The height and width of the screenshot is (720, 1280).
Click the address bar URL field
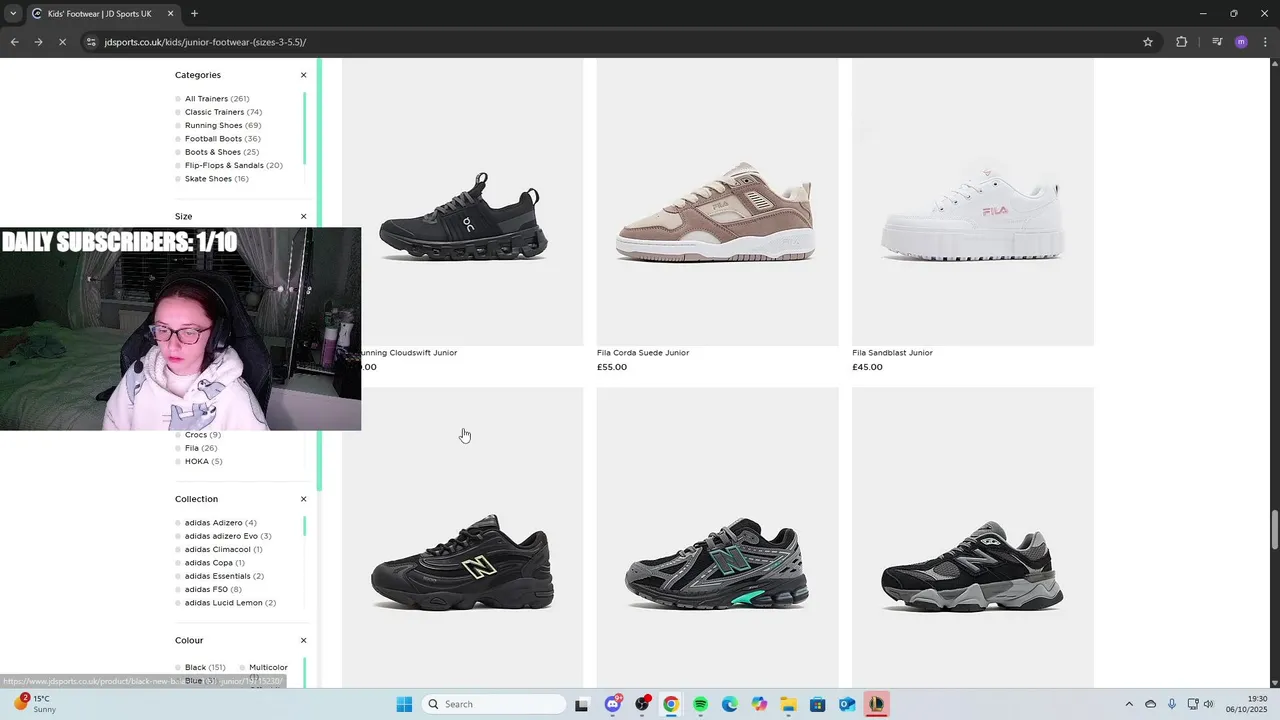pyautogui.click(x=620, y=42)
